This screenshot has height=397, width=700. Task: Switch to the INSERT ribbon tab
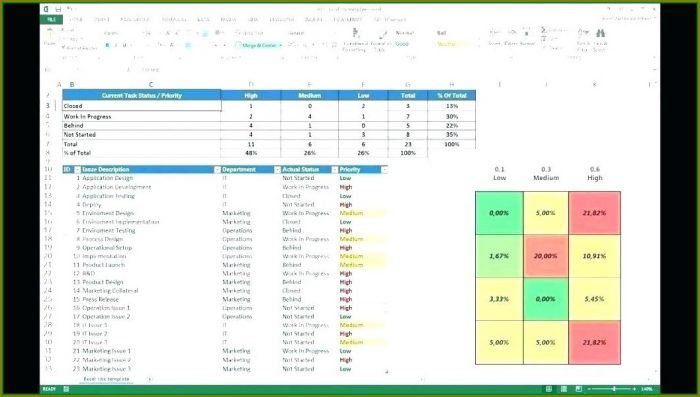pos(101,20)
